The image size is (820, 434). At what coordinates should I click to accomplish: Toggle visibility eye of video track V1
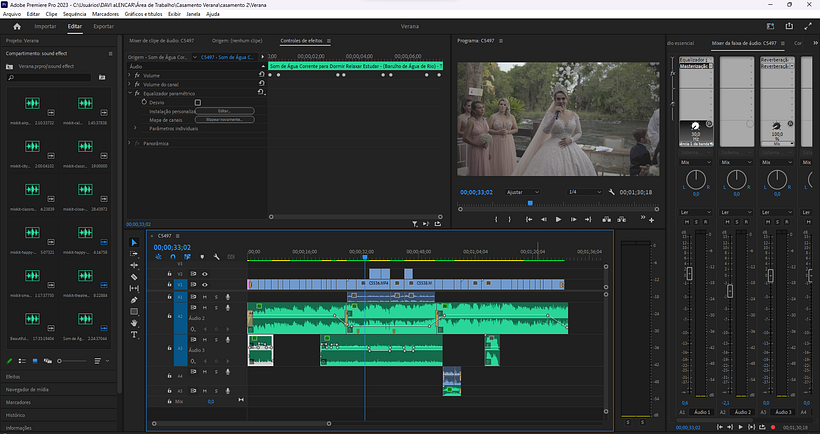point(205,285)
